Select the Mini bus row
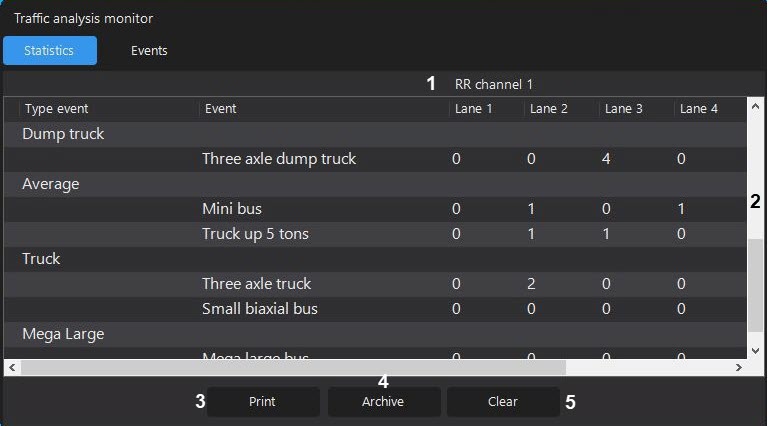Image resolution: width=769 pixels, height=426 pixels. tap(232, 209)
